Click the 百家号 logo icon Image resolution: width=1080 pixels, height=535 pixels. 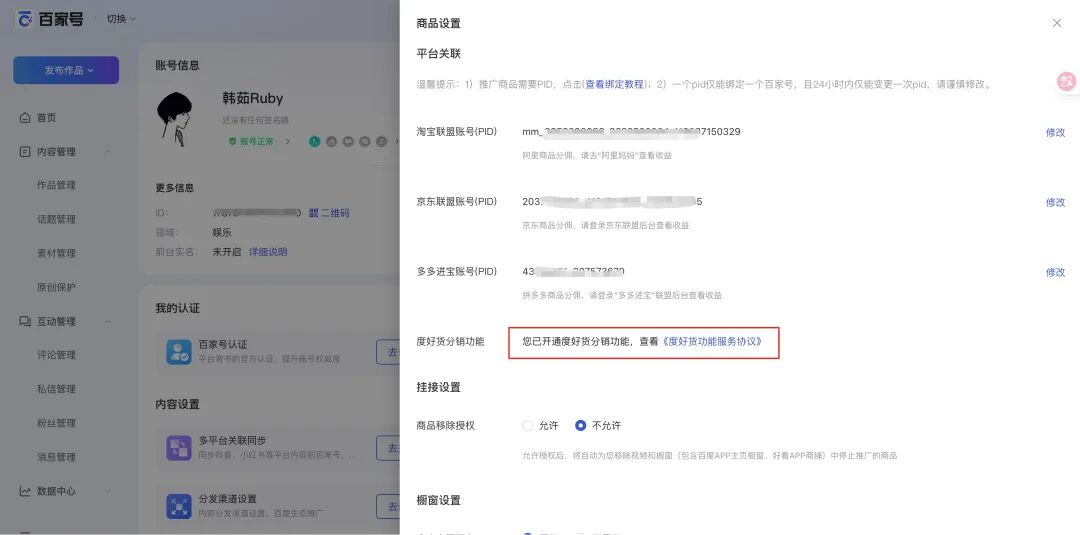[25, 19]
